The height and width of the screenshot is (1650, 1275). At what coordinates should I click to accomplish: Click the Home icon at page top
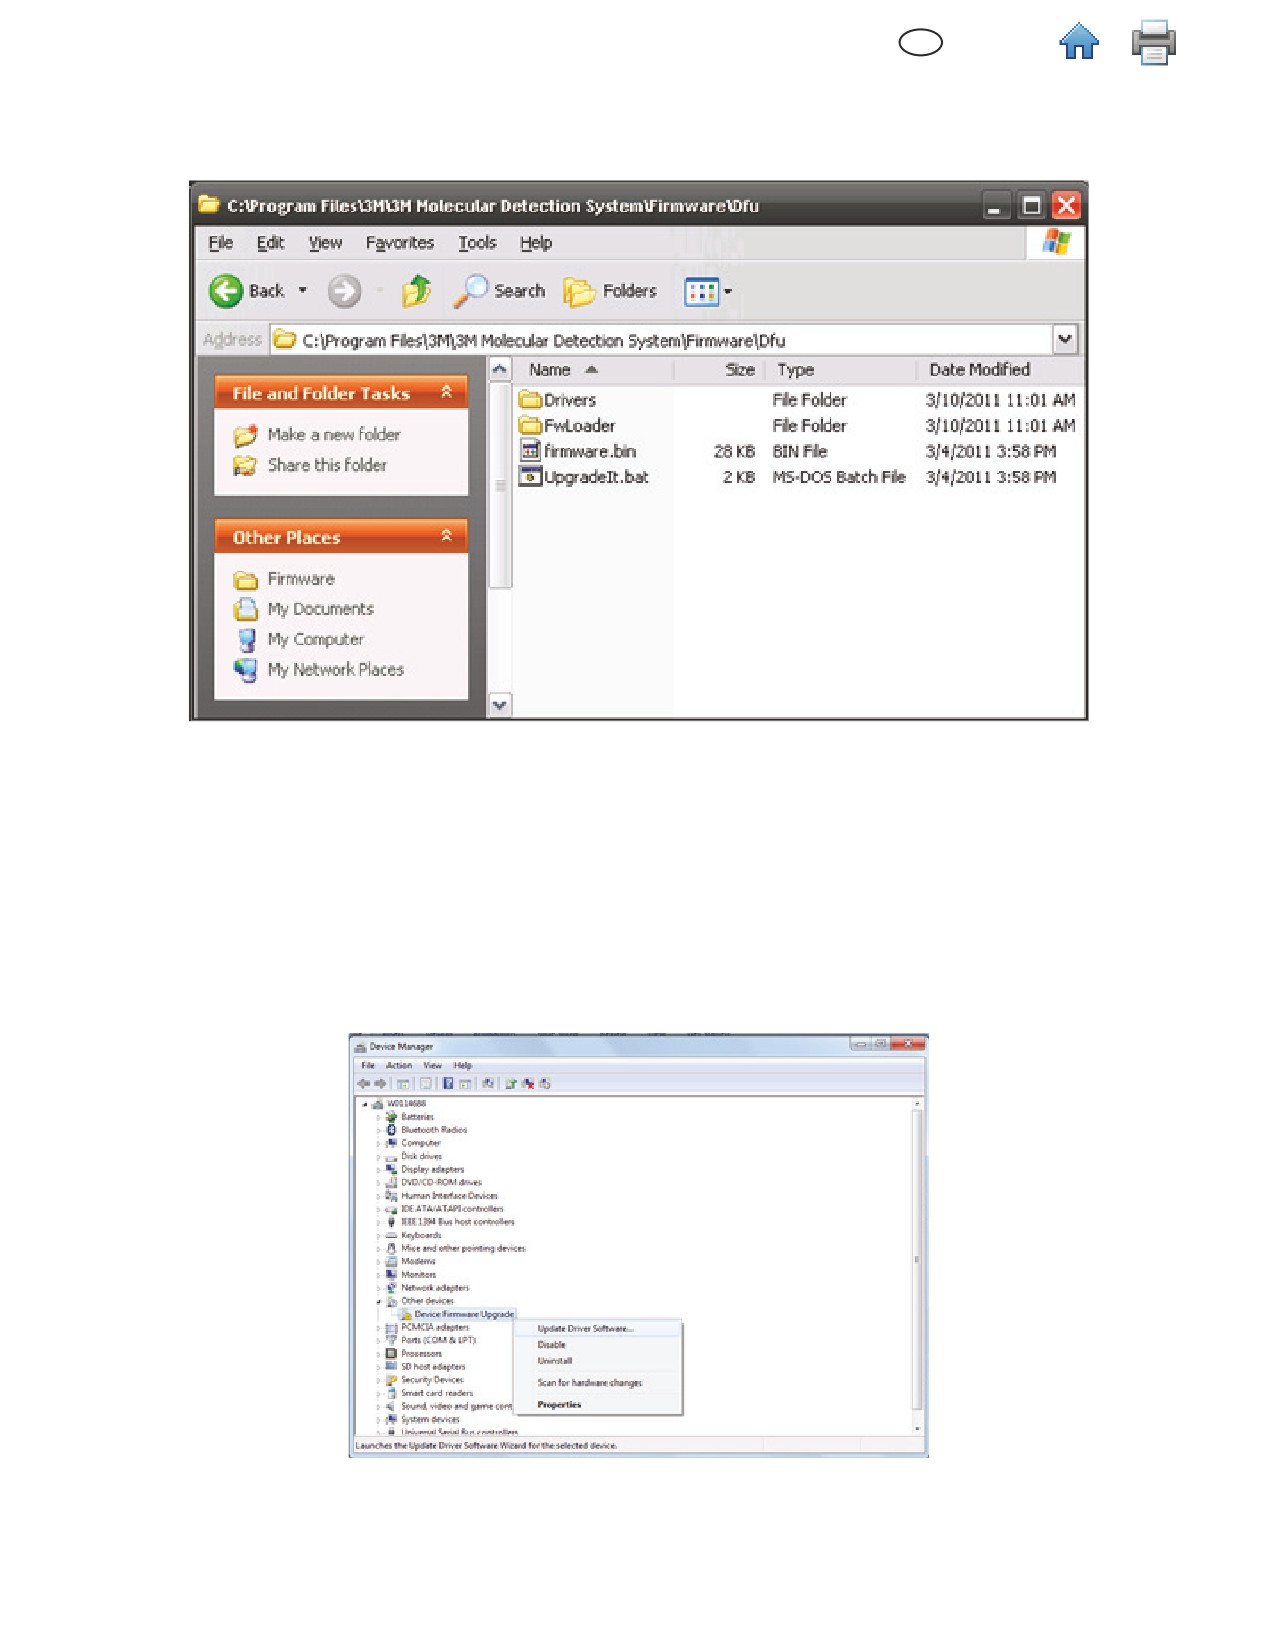coord(1079,42)
